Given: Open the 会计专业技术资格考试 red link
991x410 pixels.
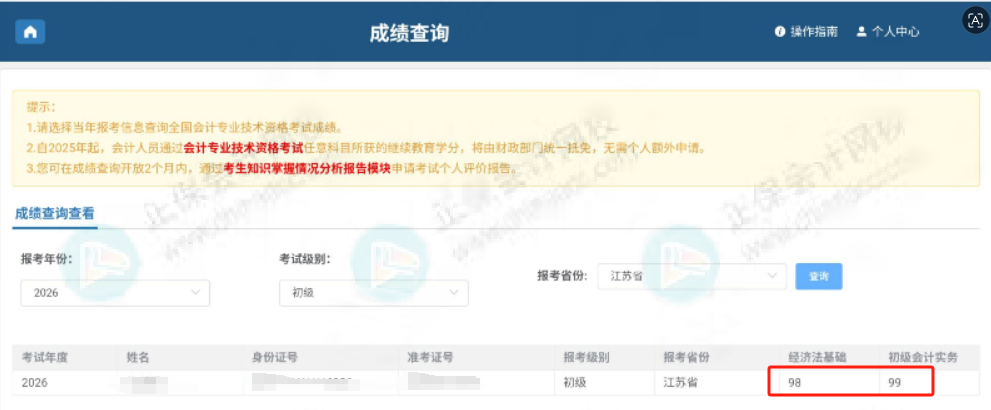Looking at the screenshot, I should (243, 148).
